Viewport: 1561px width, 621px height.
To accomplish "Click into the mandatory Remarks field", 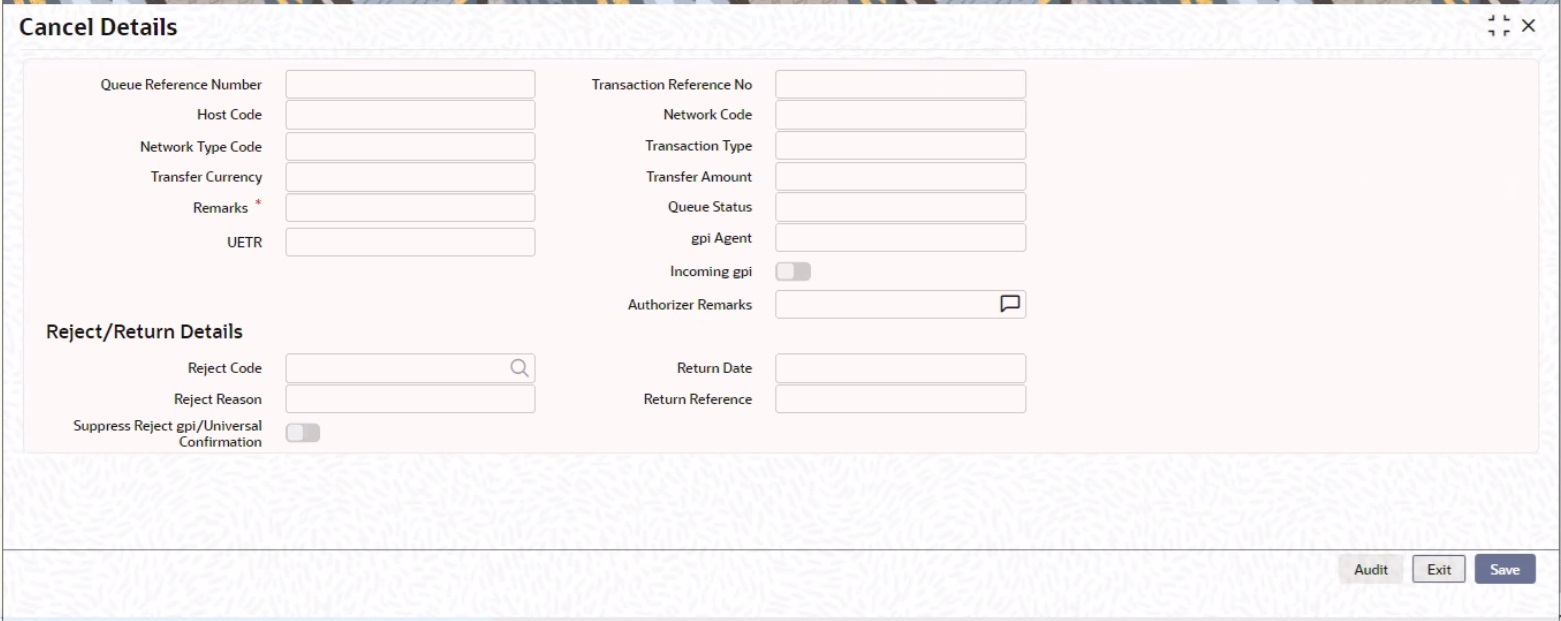I will click(410, 208).
